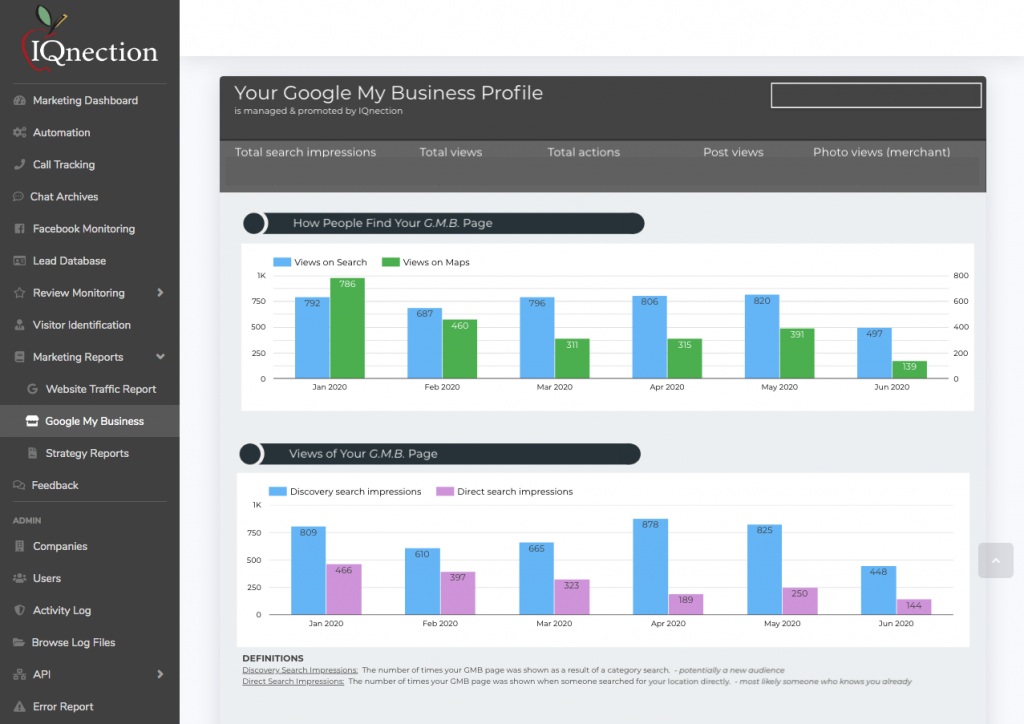Open Strategy Reports submenu item
The width and height of the screenshot is (1024, 724).
click(x=87, y=453)
